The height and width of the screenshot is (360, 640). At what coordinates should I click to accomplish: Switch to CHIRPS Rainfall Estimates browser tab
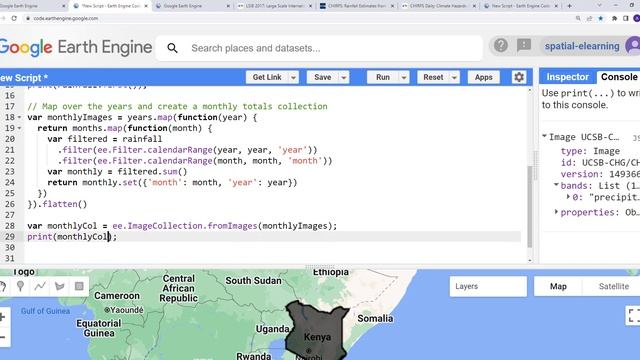click(x=357, y=6)
